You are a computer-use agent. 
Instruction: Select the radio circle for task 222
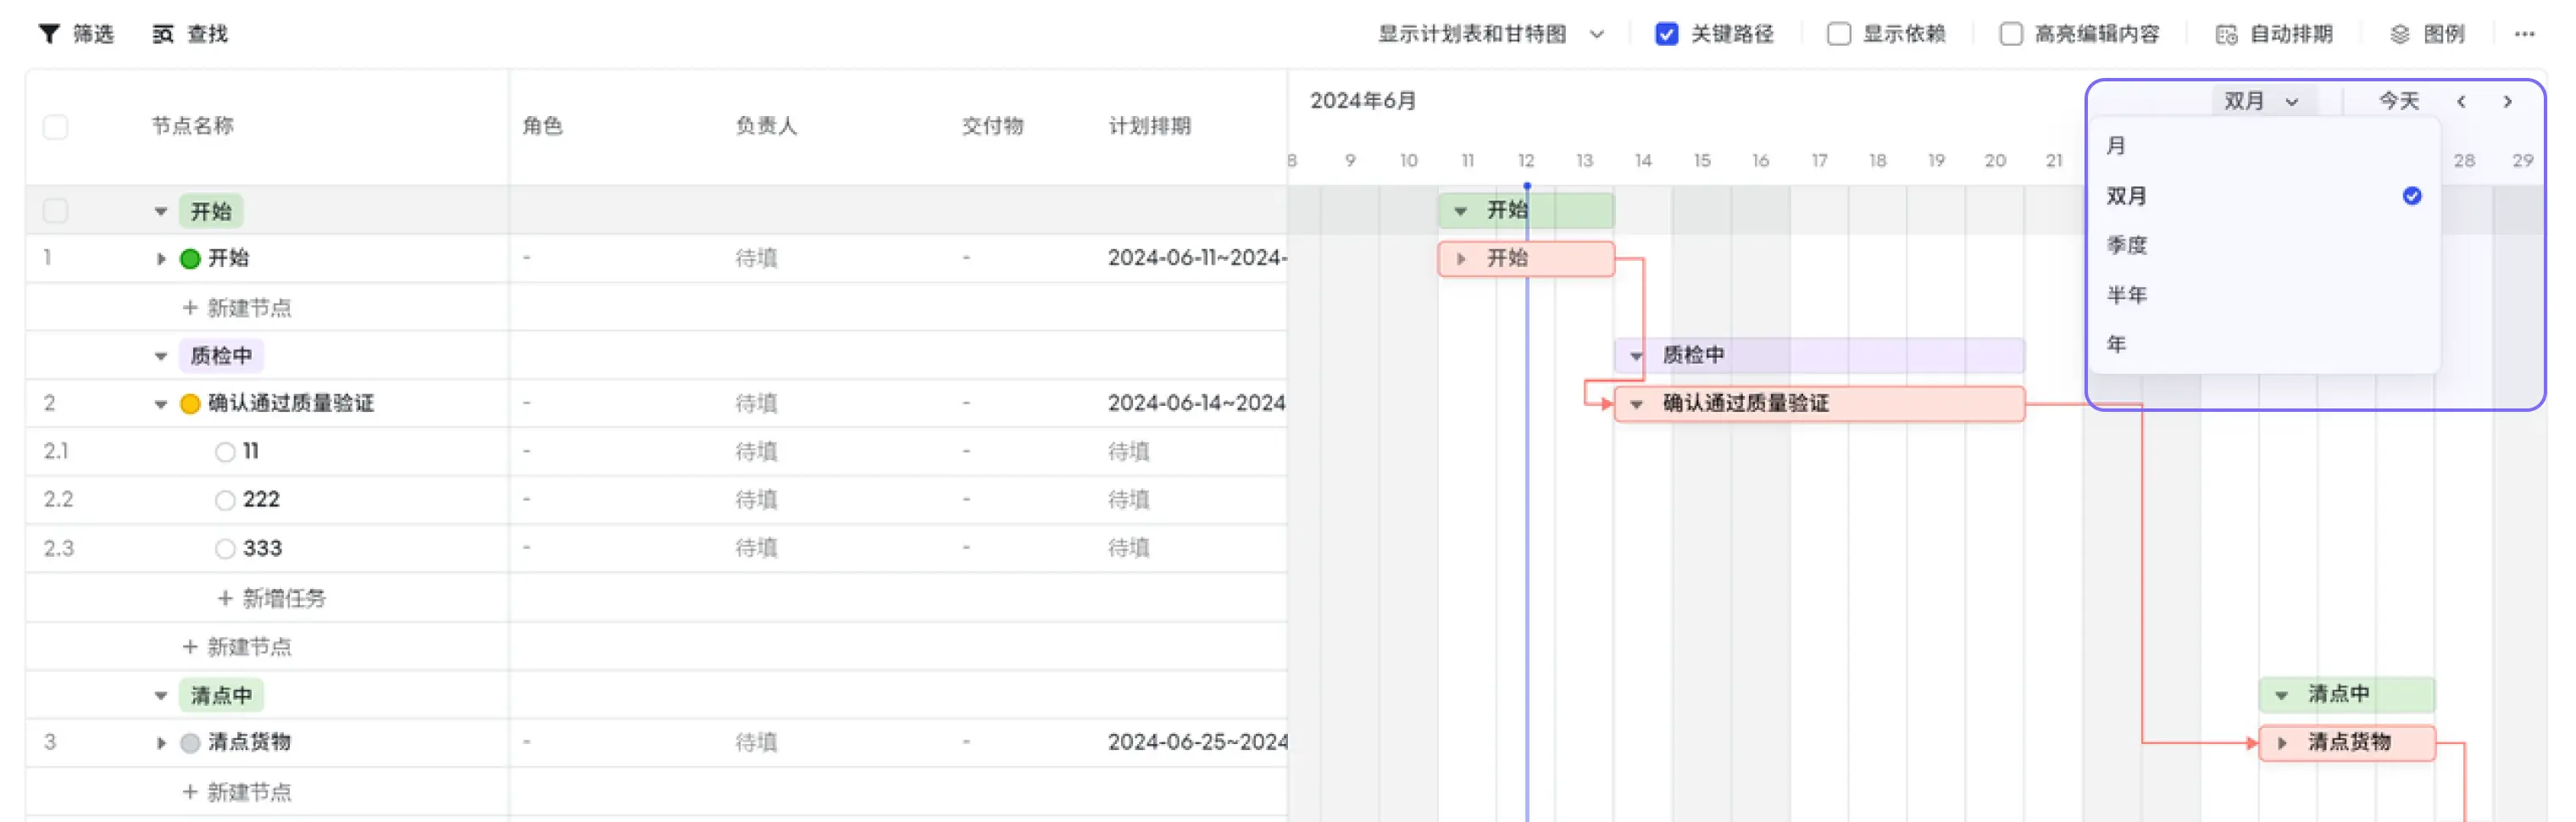point(224,499)
